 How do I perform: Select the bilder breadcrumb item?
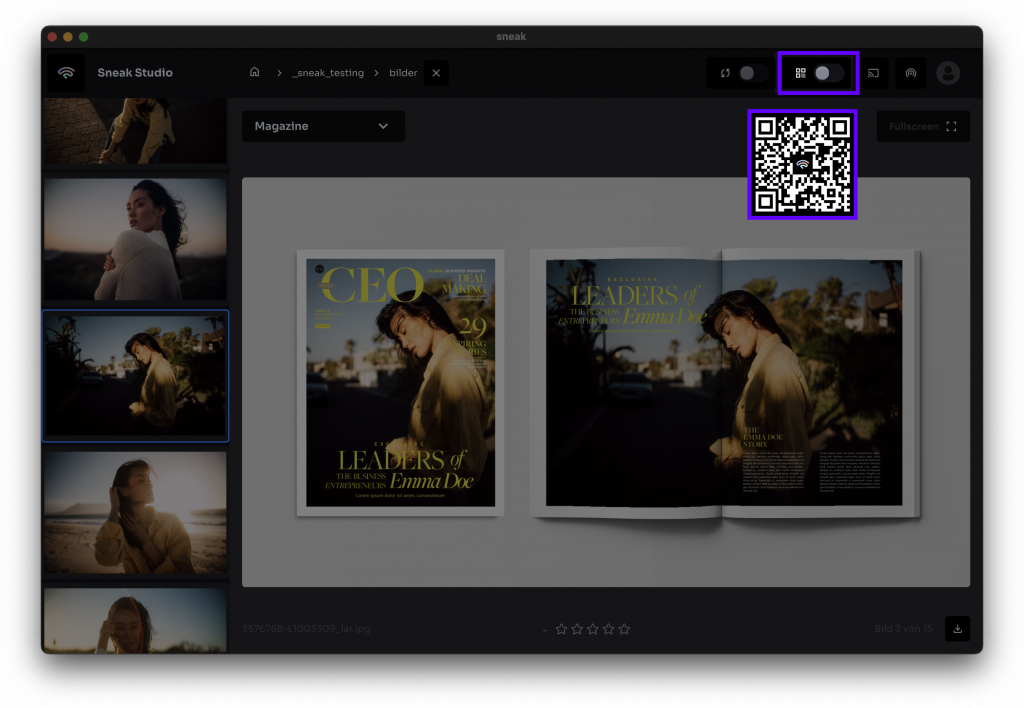coord(403,73)
